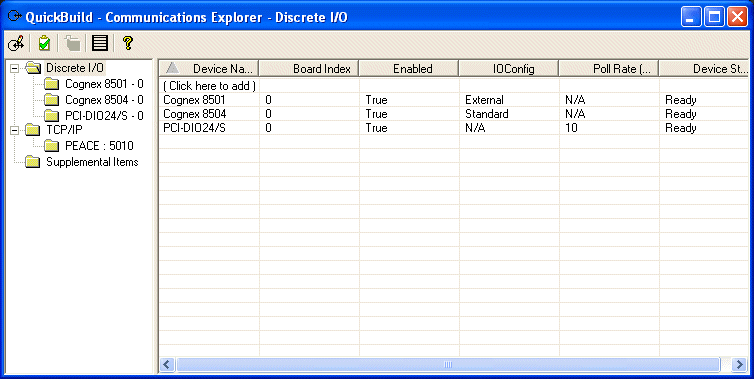754x379 pixels.
Task: Close the Communications Explorer window
Action: click(x=737, y=17)
